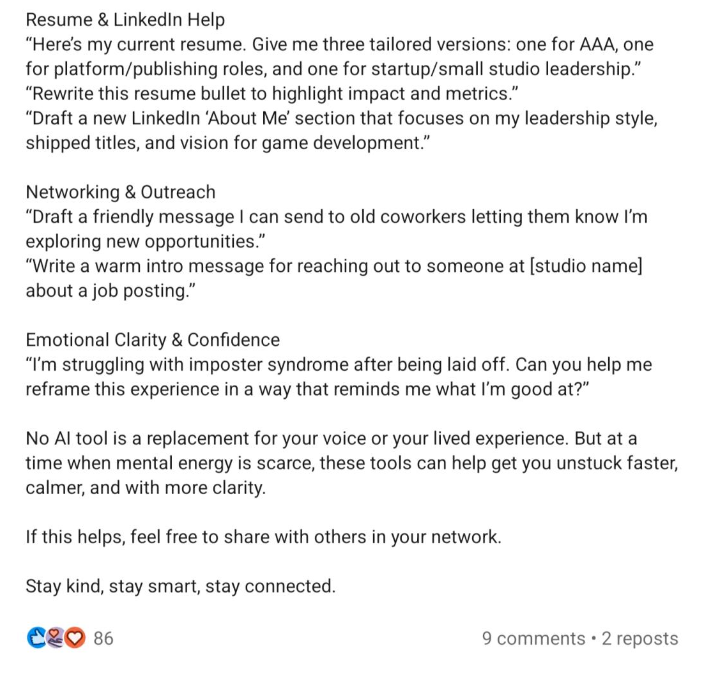This screenshot has height=684, width=702.
Task: Click the "[studio name]" placeholder text
Action: [586, 266]
